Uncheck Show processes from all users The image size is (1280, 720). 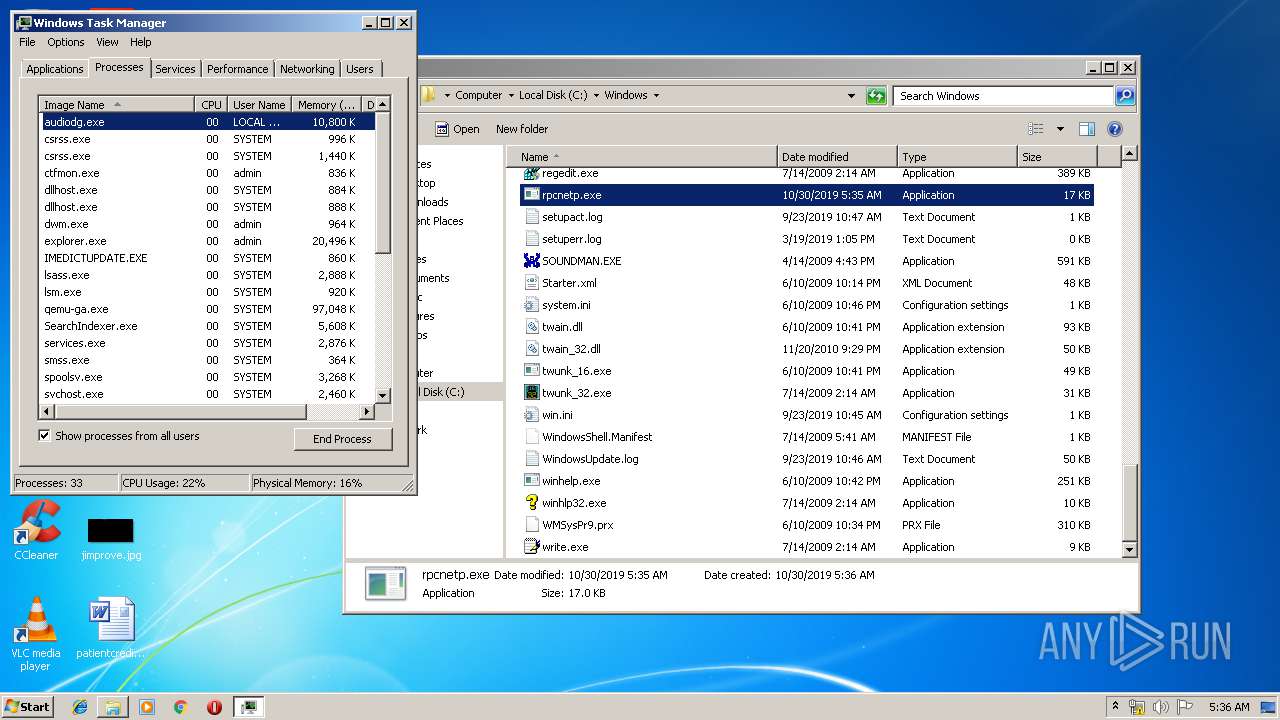click(x=44, y=436)
